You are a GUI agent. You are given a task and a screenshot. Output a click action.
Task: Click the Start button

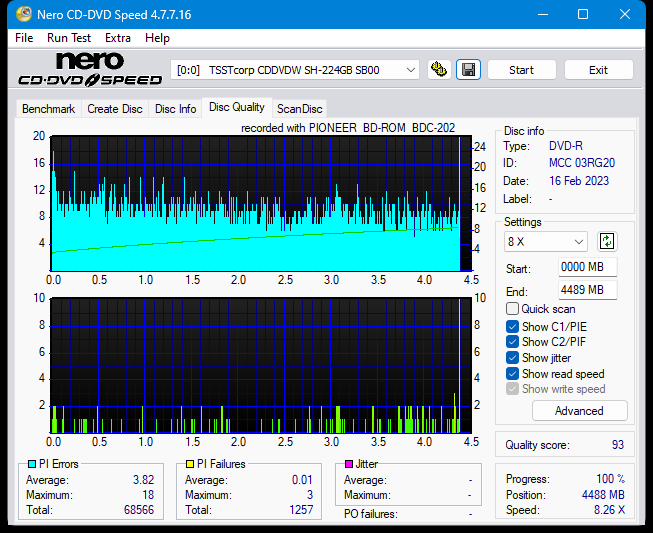tap(521, 70)
